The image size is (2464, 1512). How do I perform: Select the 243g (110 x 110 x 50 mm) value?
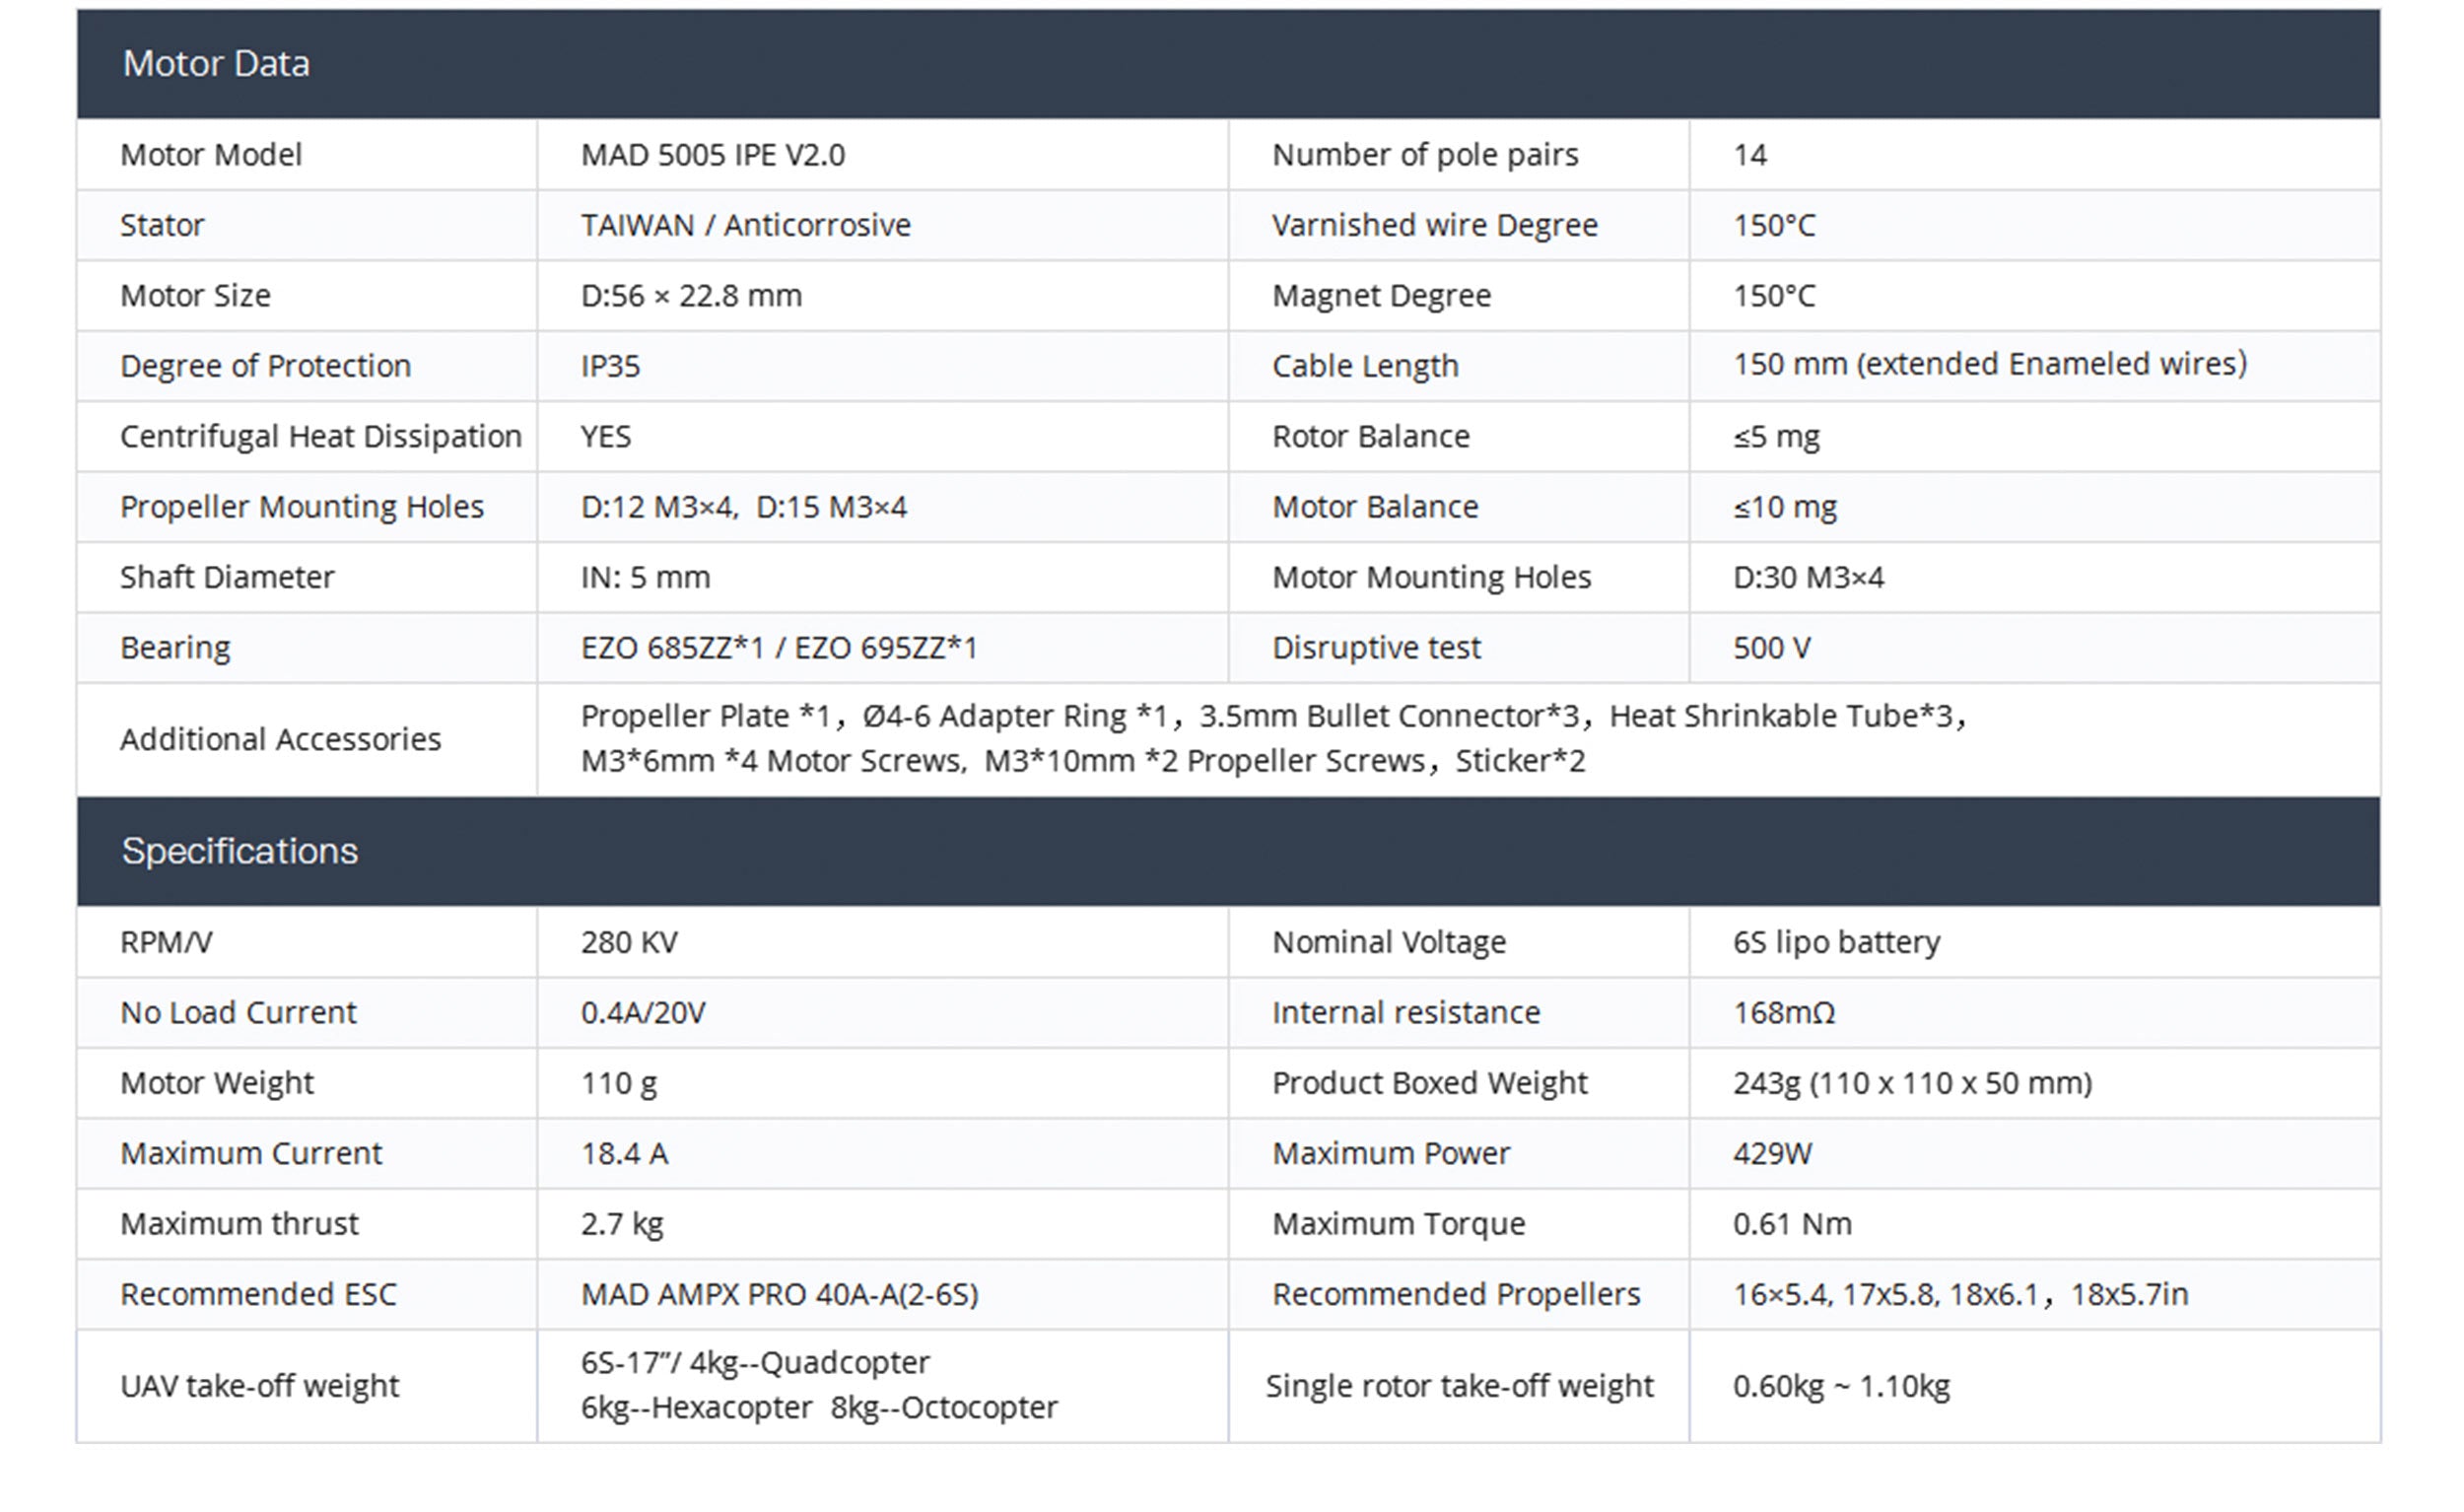click(1912, 1083)
